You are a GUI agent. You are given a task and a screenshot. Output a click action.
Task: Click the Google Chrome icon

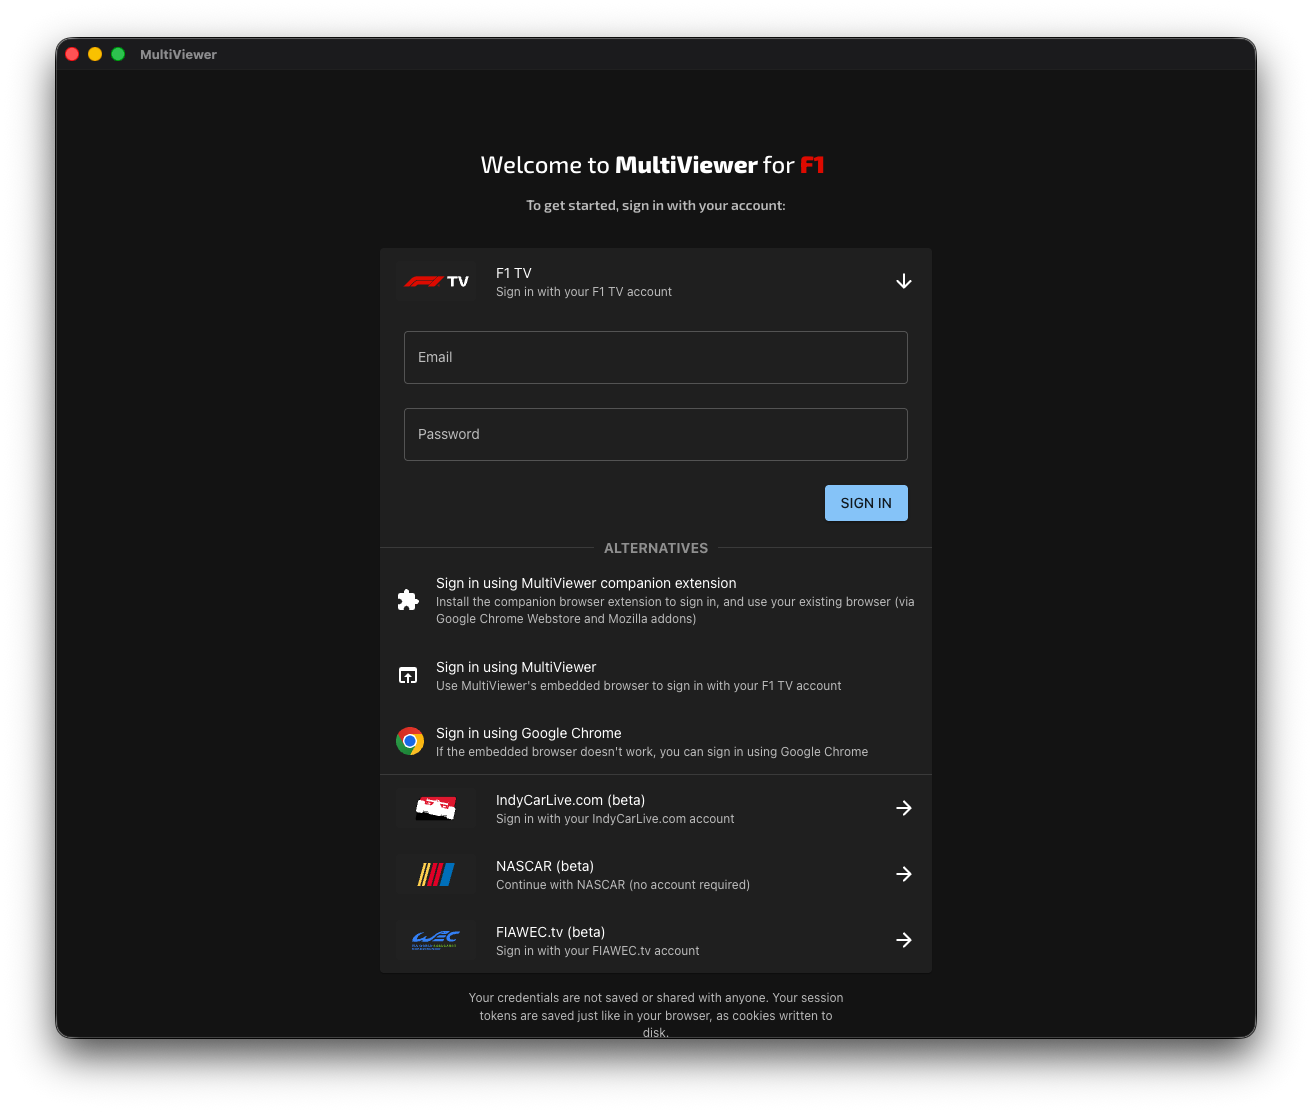pyautogui.click(x=409, y=742)
